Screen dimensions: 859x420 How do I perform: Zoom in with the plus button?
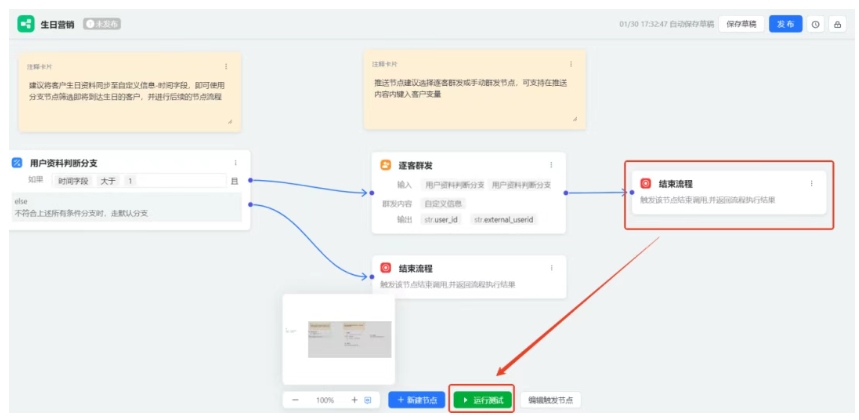coord(354,400)
